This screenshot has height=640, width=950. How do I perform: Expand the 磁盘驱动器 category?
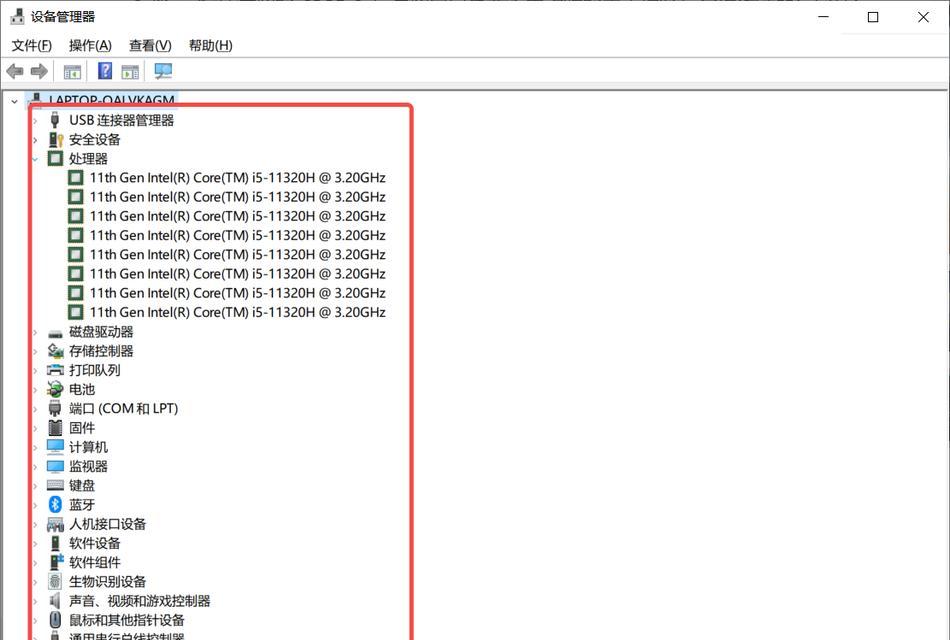[x=35, y=332]
